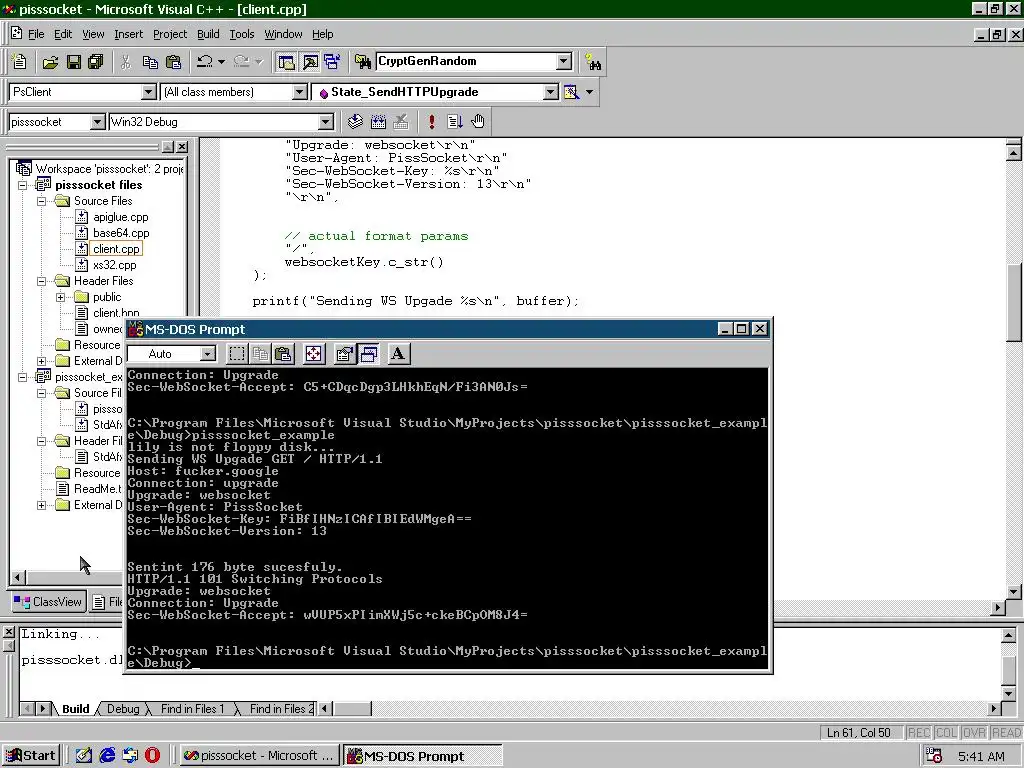
Task: Toggle the Background icon in MS-DOS Prompt
Action: pos(368,354)
